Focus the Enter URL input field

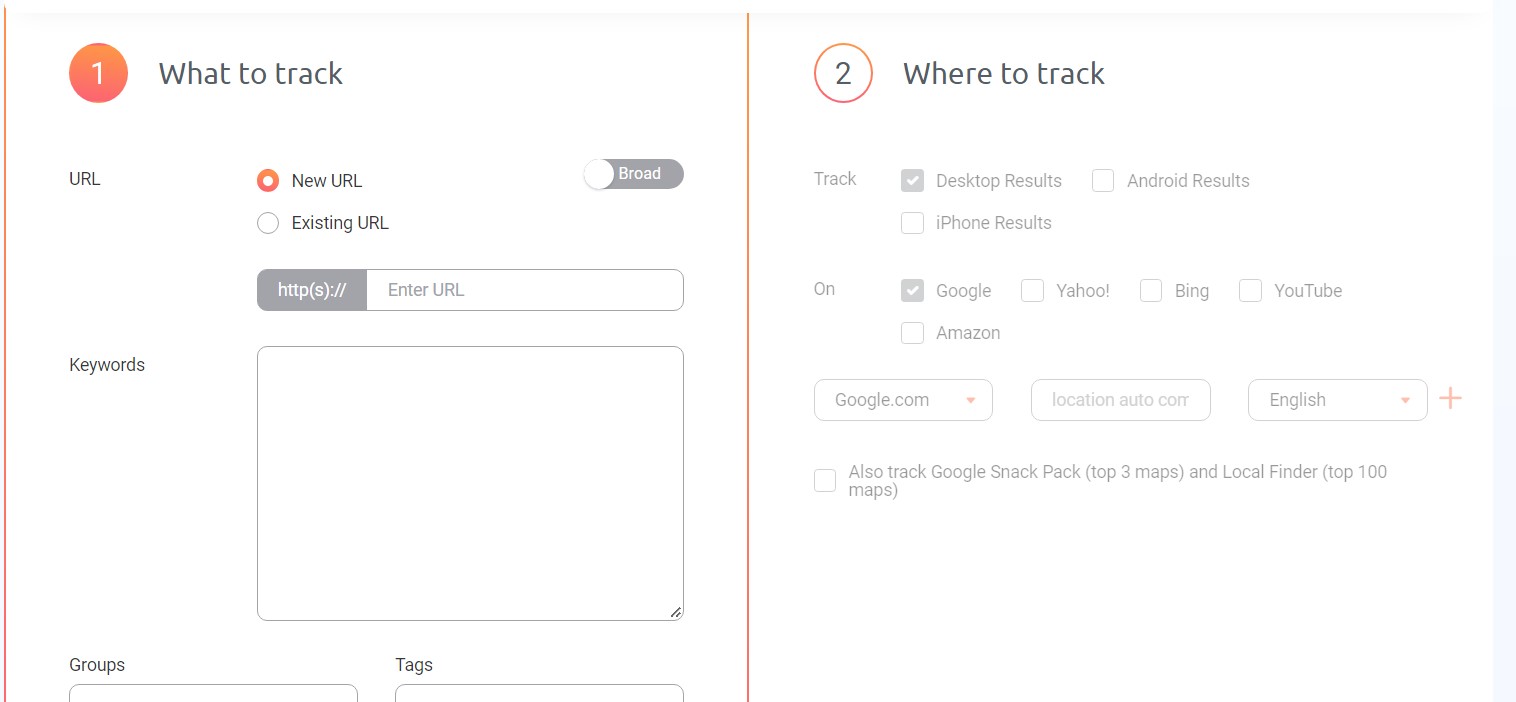coord(525,290)
